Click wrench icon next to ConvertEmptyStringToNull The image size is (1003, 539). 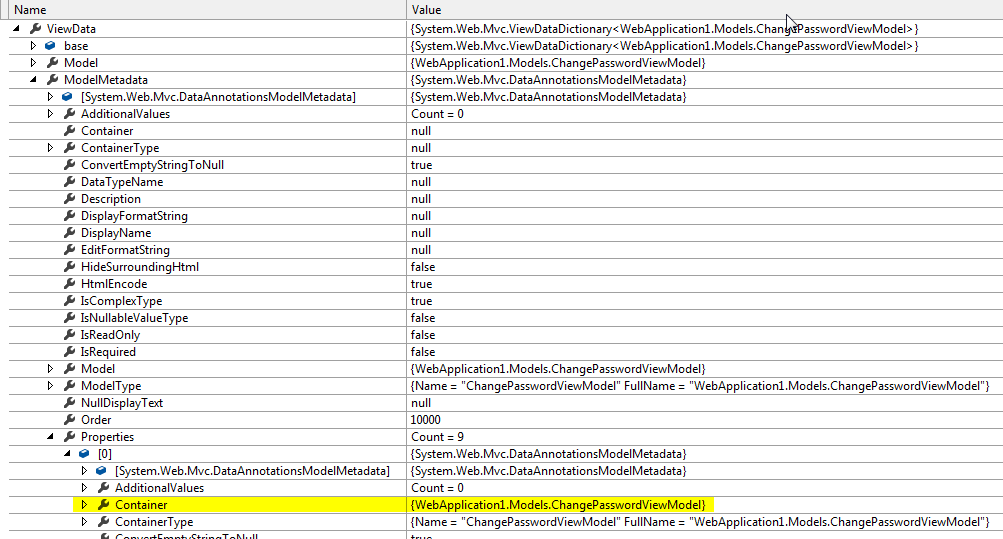click(x=70, y=165)
